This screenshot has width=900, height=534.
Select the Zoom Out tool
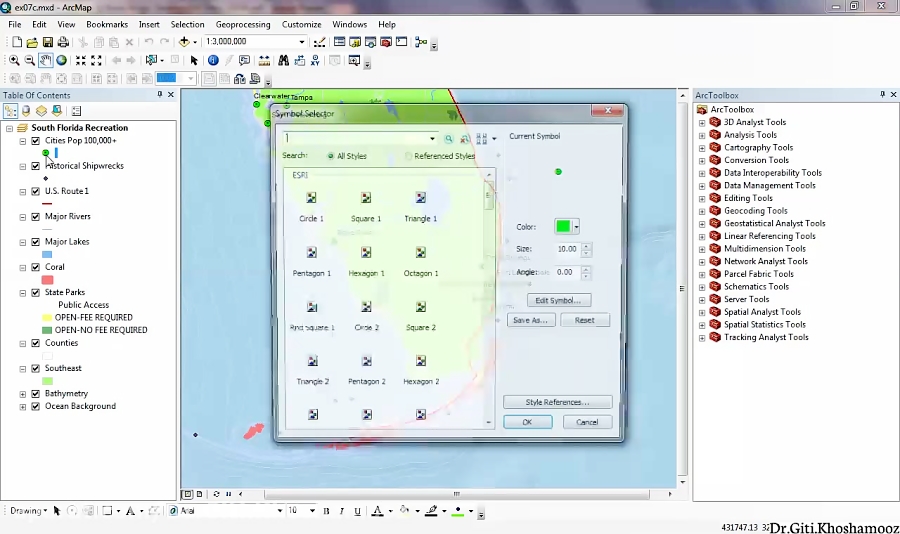point(29,60)
